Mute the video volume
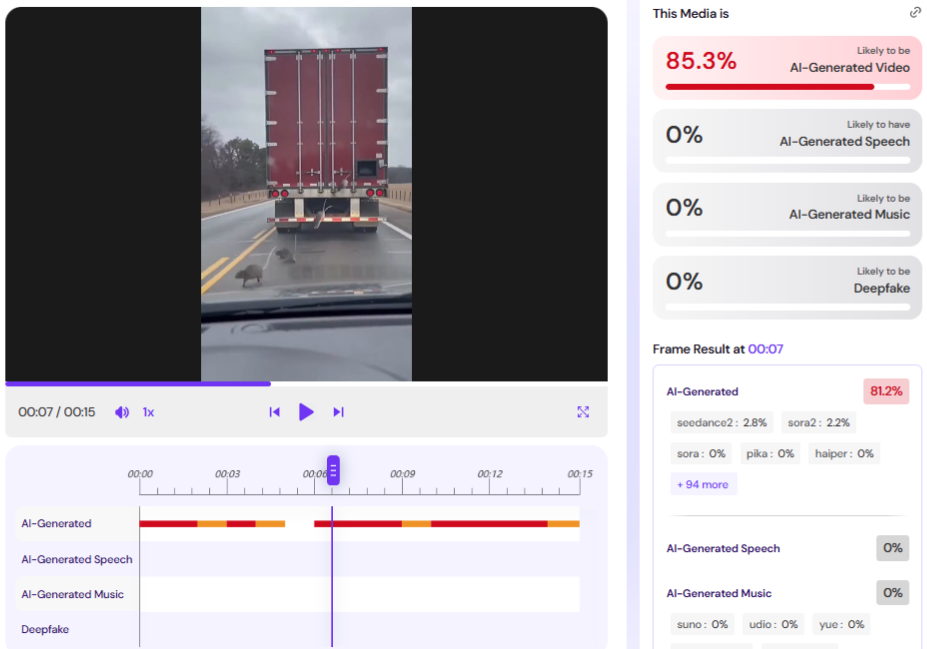Image resolution: width=927 pixels, height=649 pixels. click(x=122, y=412)
